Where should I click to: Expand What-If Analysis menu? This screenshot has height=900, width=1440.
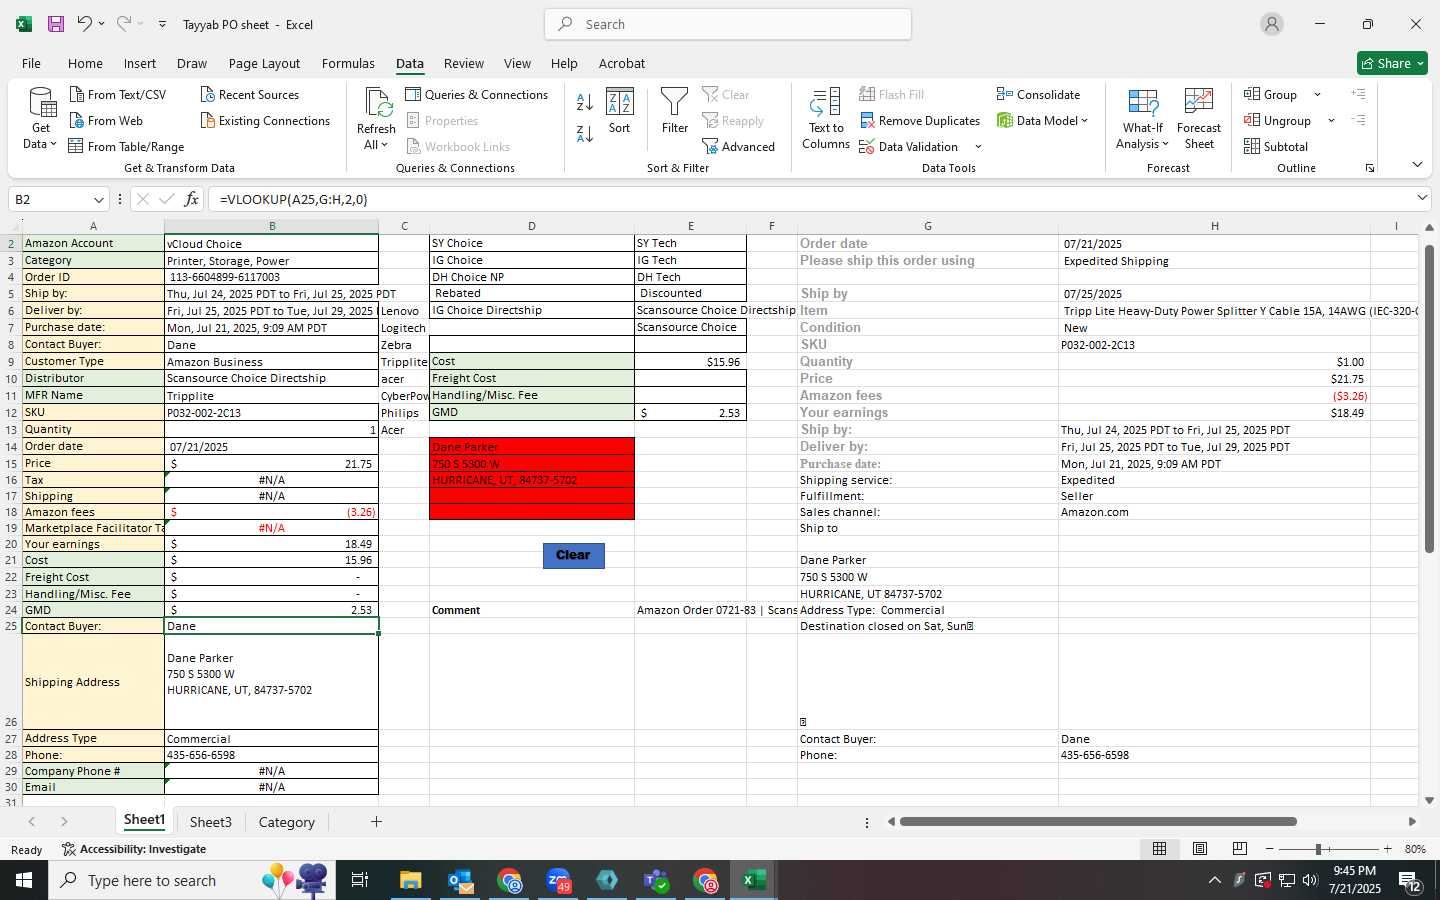pyautogui.click(x=1143, y=118)
